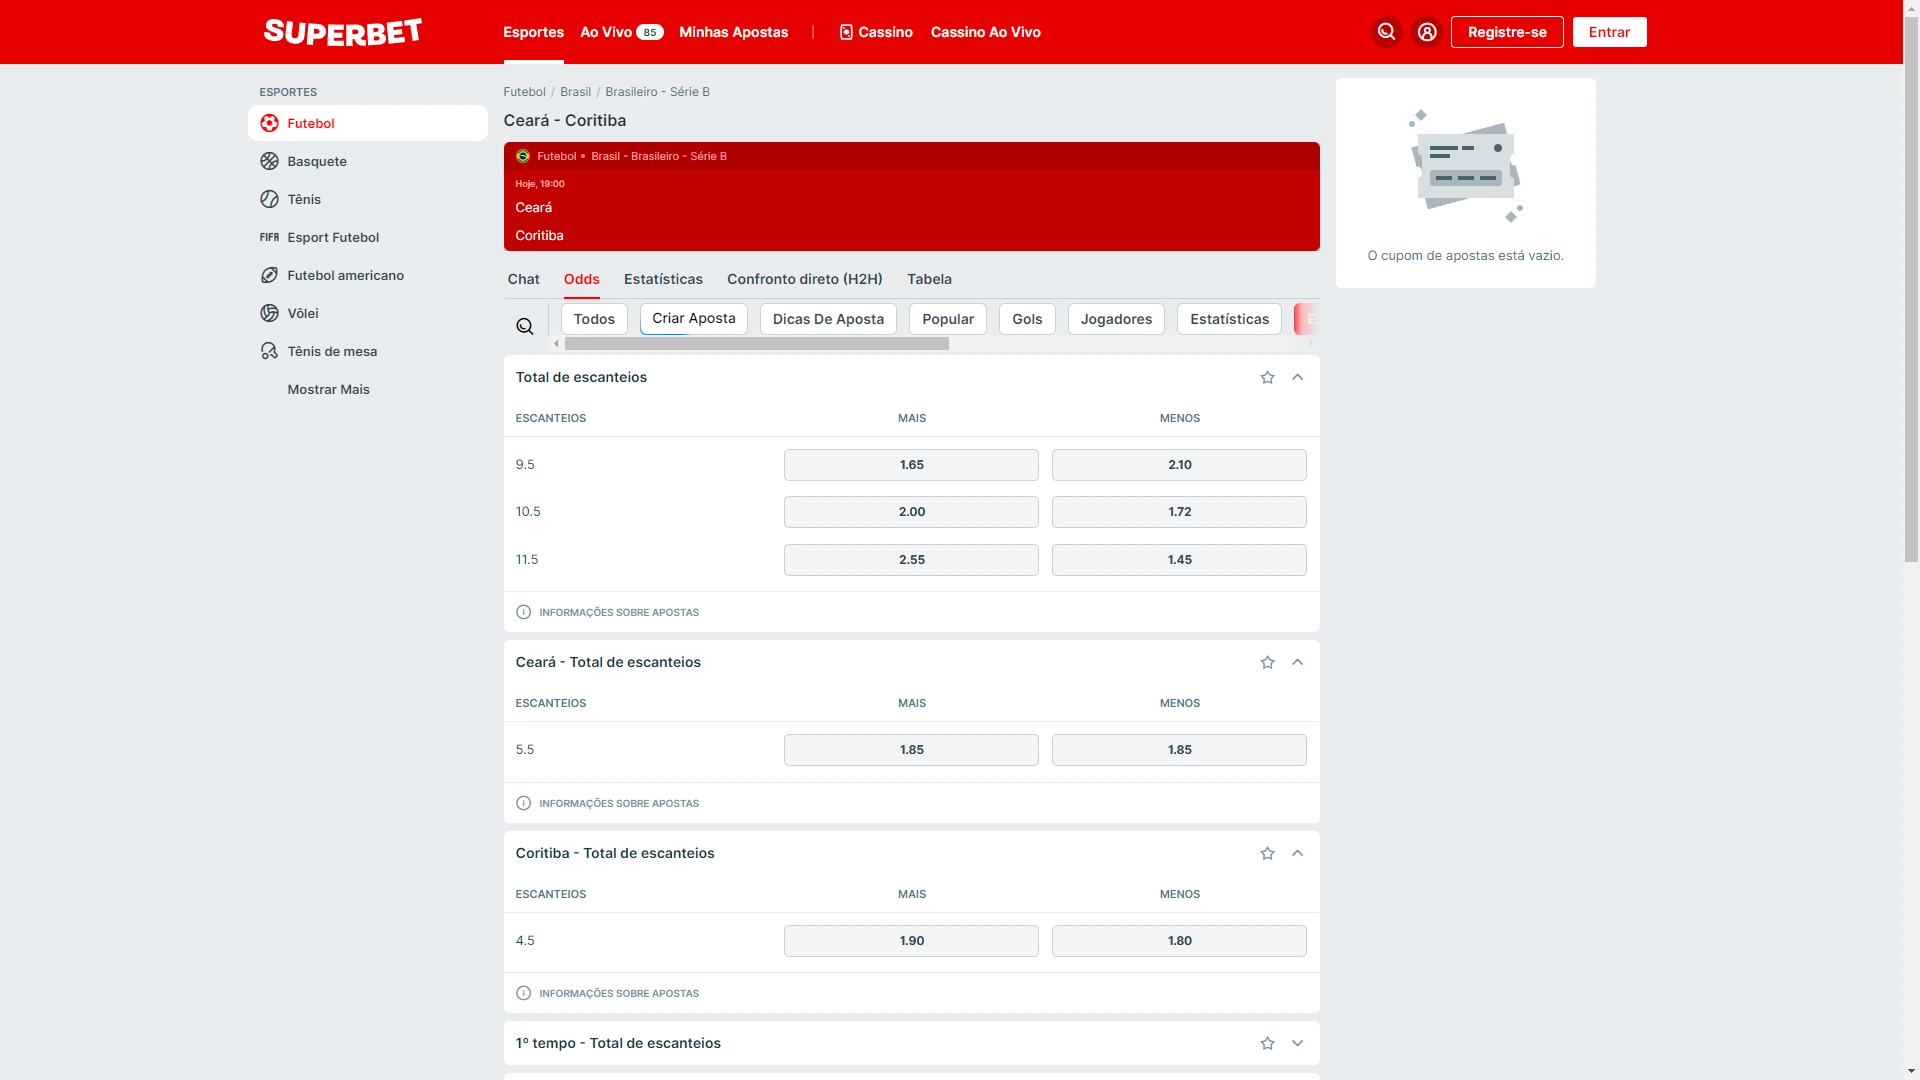Viewport: 1920px width, 1080px height.
Task: Open the Esportes top menu
Action: pos(533,32)
